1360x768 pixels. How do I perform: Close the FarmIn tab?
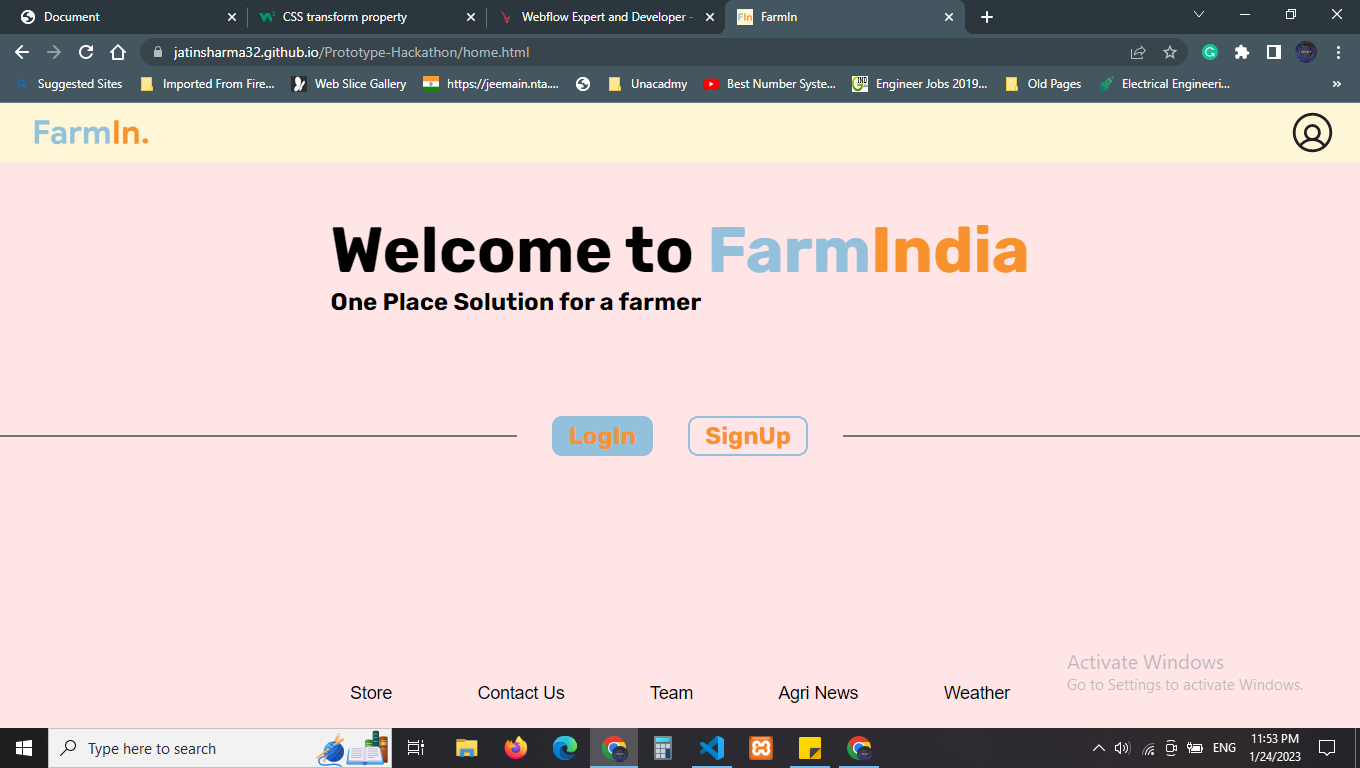point(949,17)
